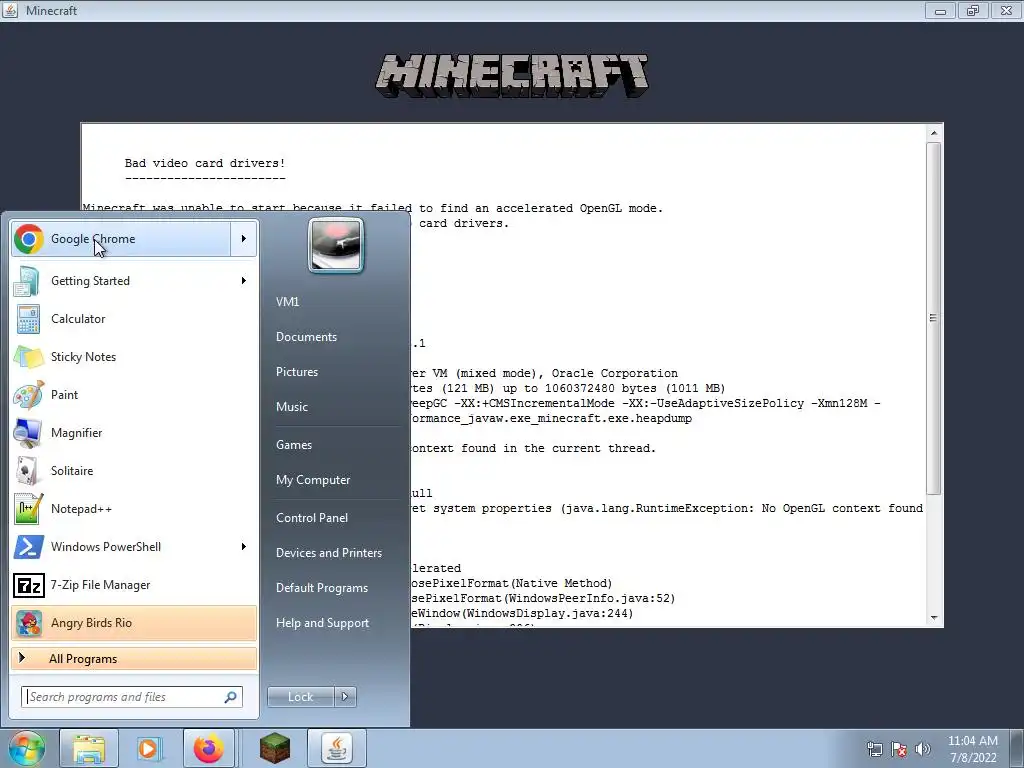
Task: Click the "Bad video card drivers!" heading text
Action: coord(205,163)
